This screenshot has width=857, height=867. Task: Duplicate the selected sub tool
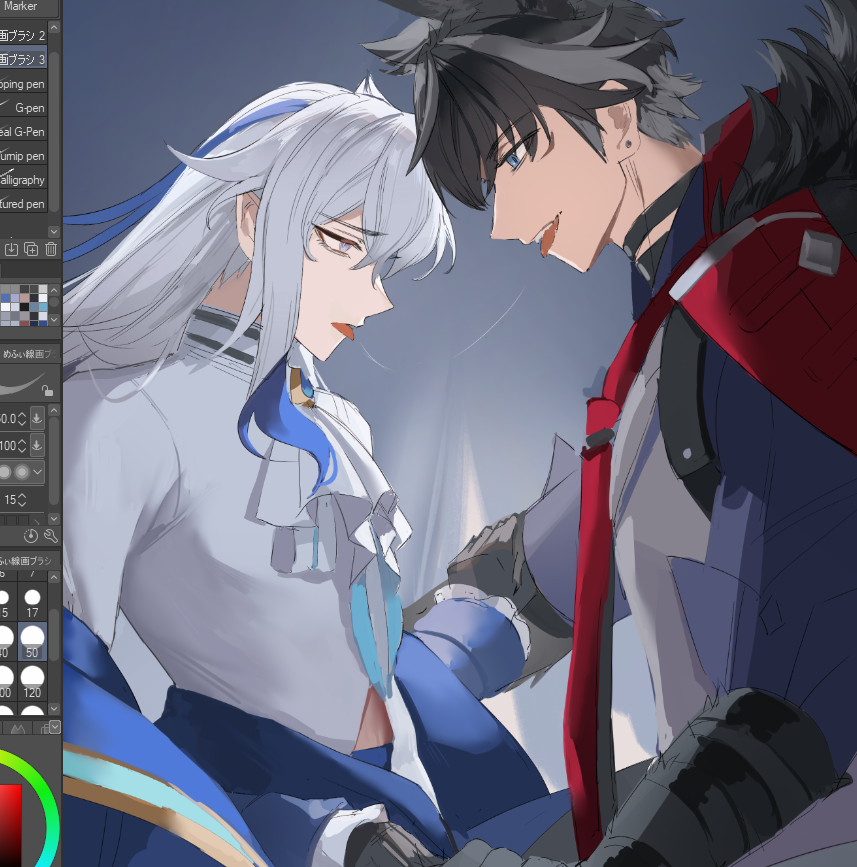(31, 249)
